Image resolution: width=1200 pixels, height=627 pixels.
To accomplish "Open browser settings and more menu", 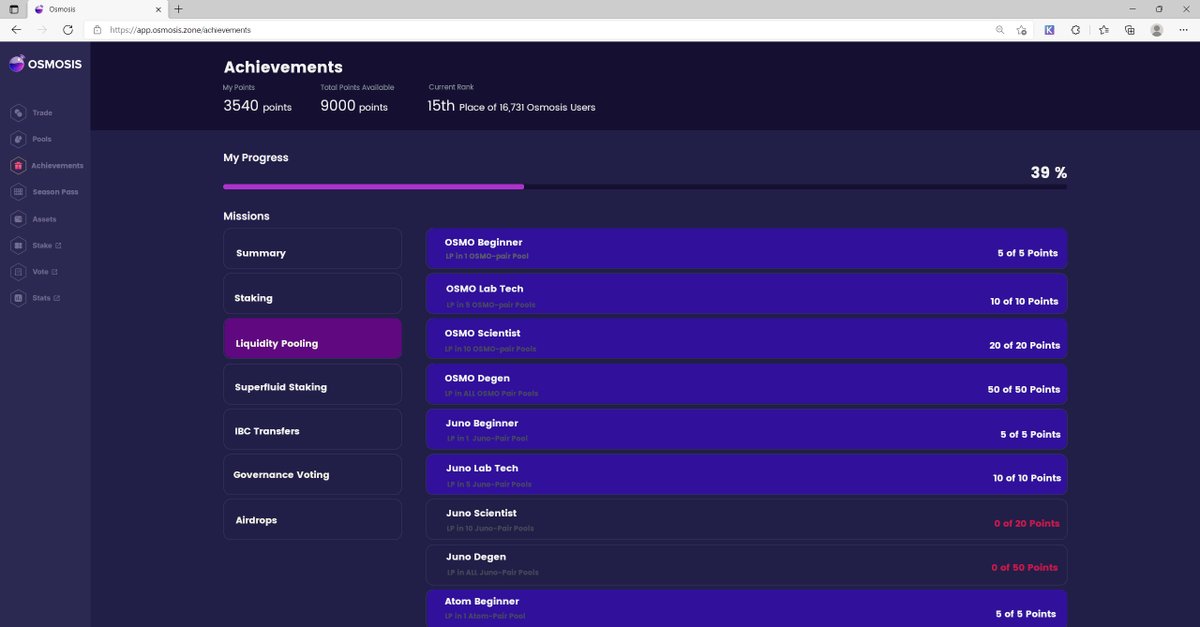I will coord(1185,30).
